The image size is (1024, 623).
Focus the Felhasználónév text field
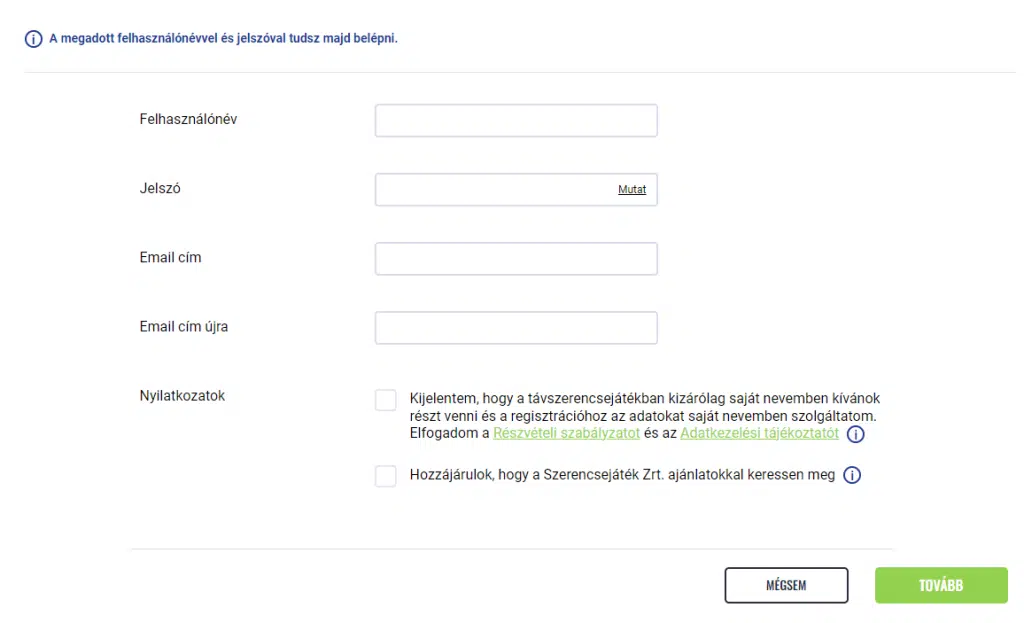point(516,120)
